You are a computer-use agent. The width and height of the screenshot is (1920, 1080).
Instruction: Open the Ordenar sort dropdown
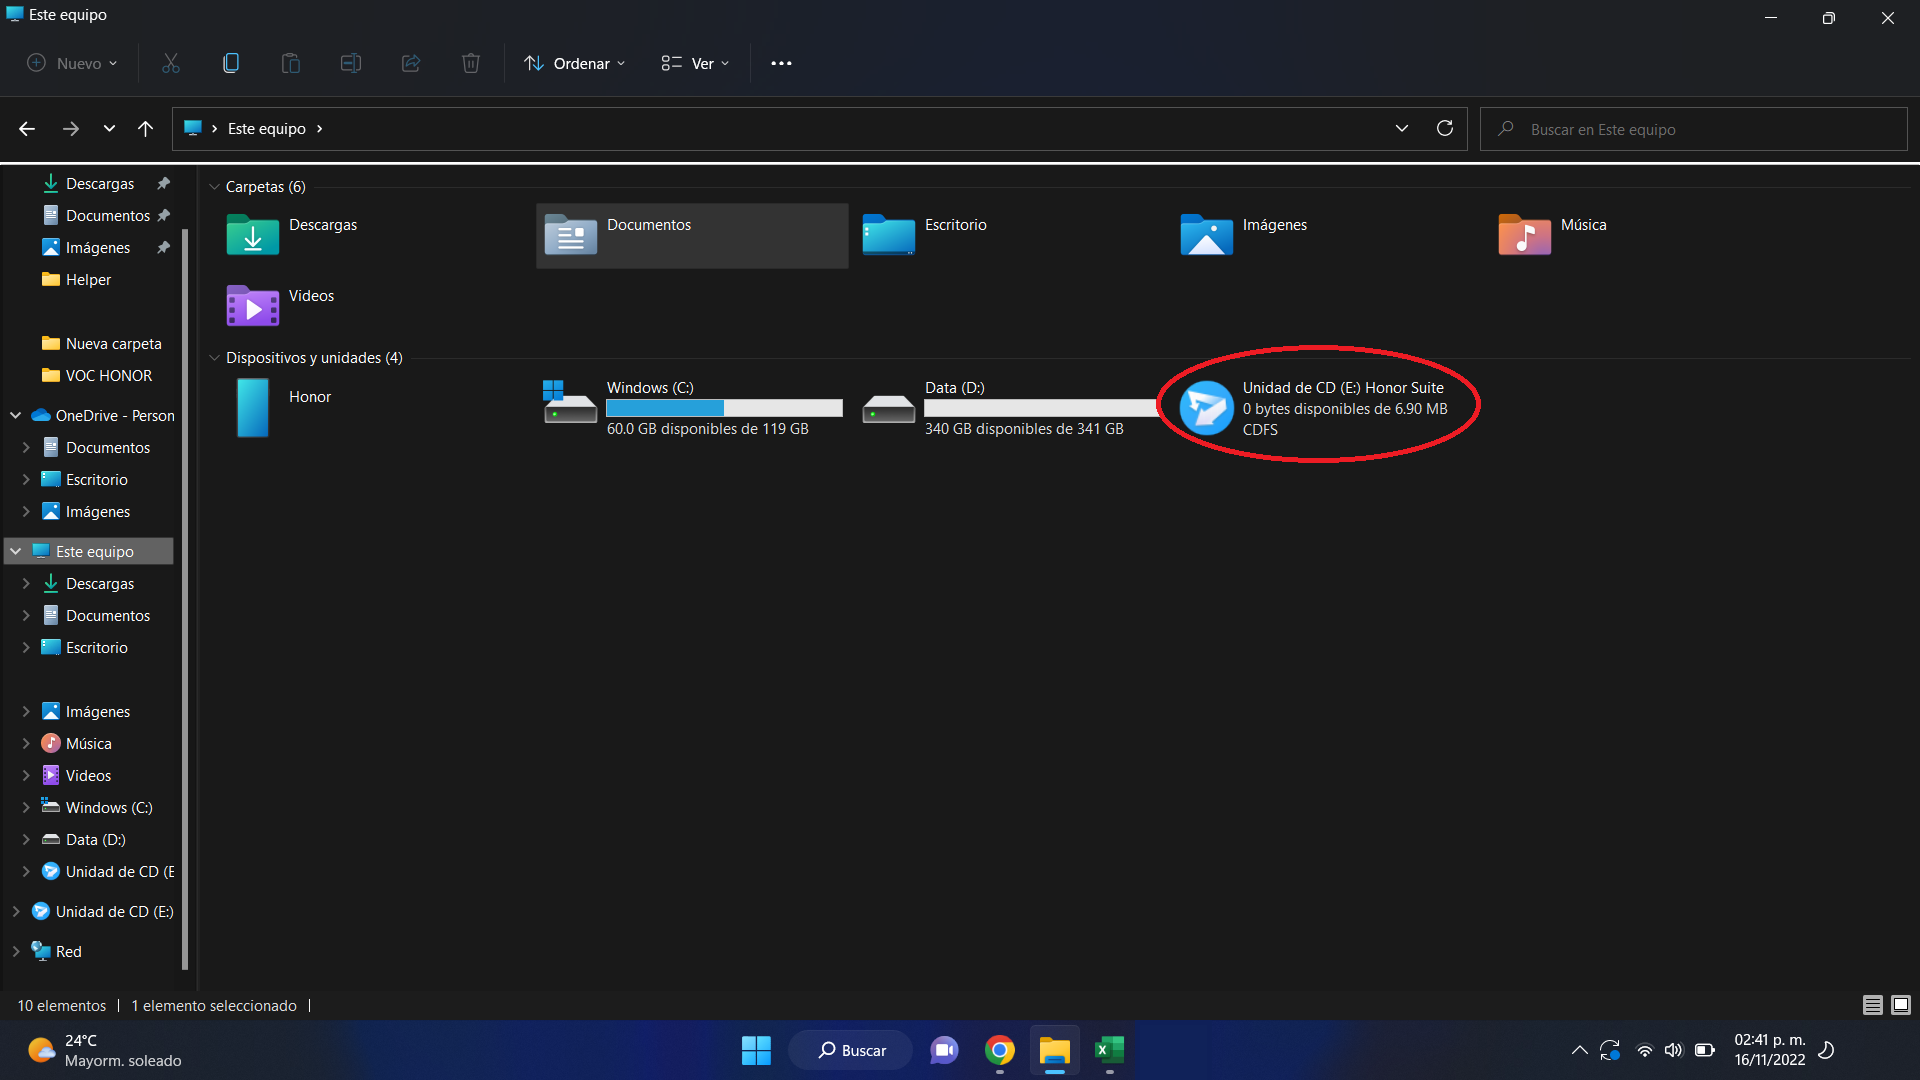575,63
